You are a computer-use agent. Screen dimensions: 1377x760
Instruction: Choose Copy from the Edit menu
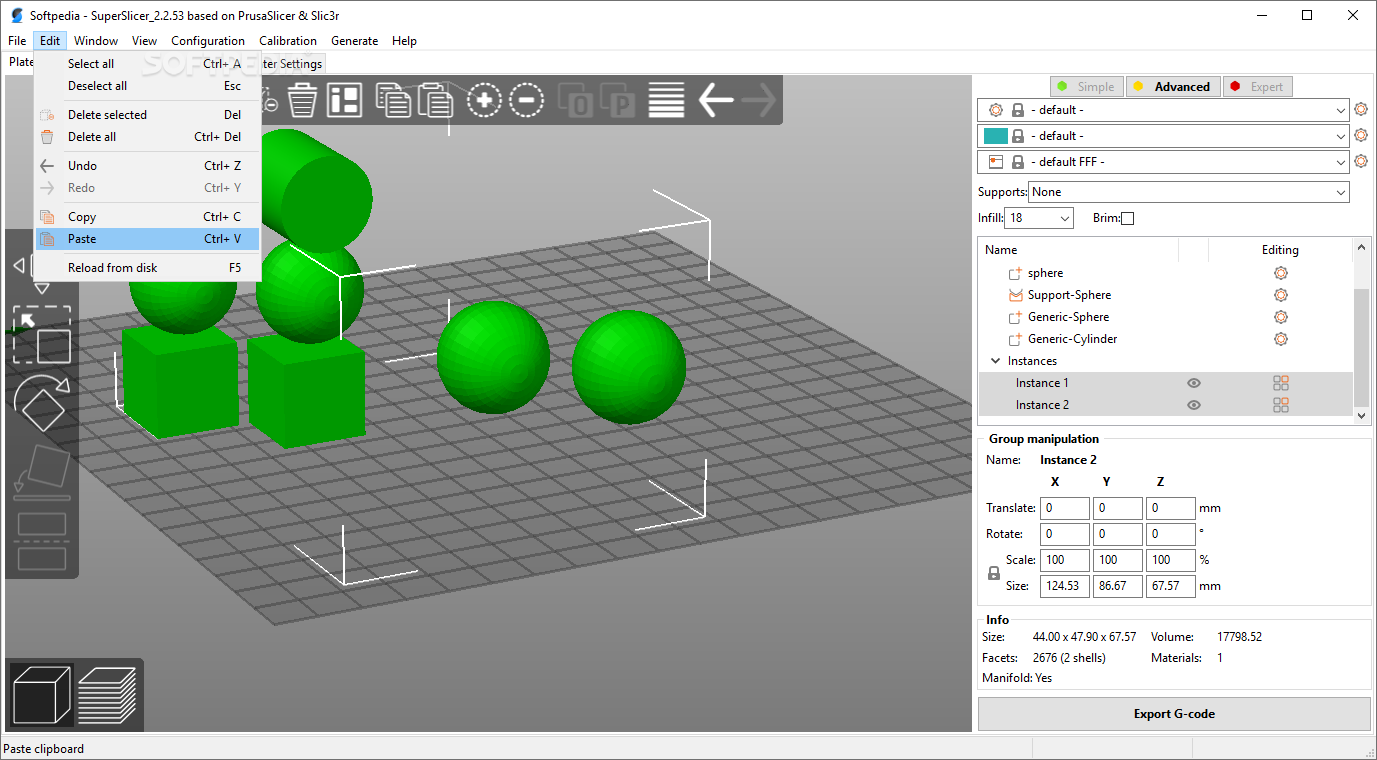pyautogui.click(x=148, y=217)
